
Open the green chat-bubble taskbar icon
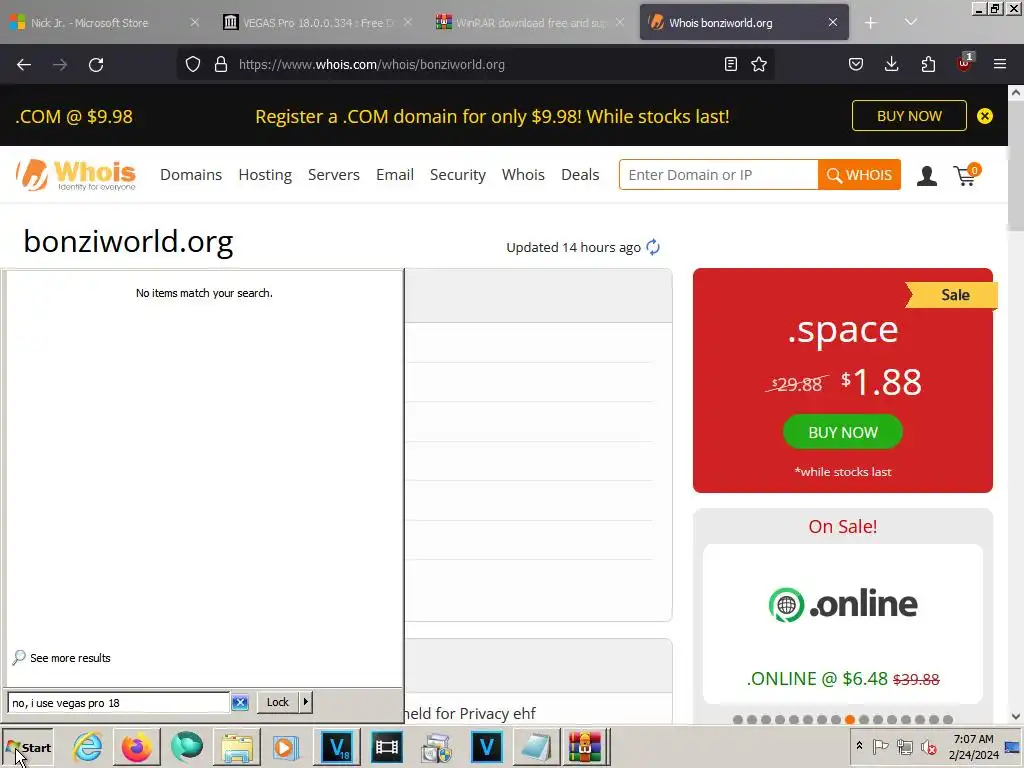pos(187,746)
